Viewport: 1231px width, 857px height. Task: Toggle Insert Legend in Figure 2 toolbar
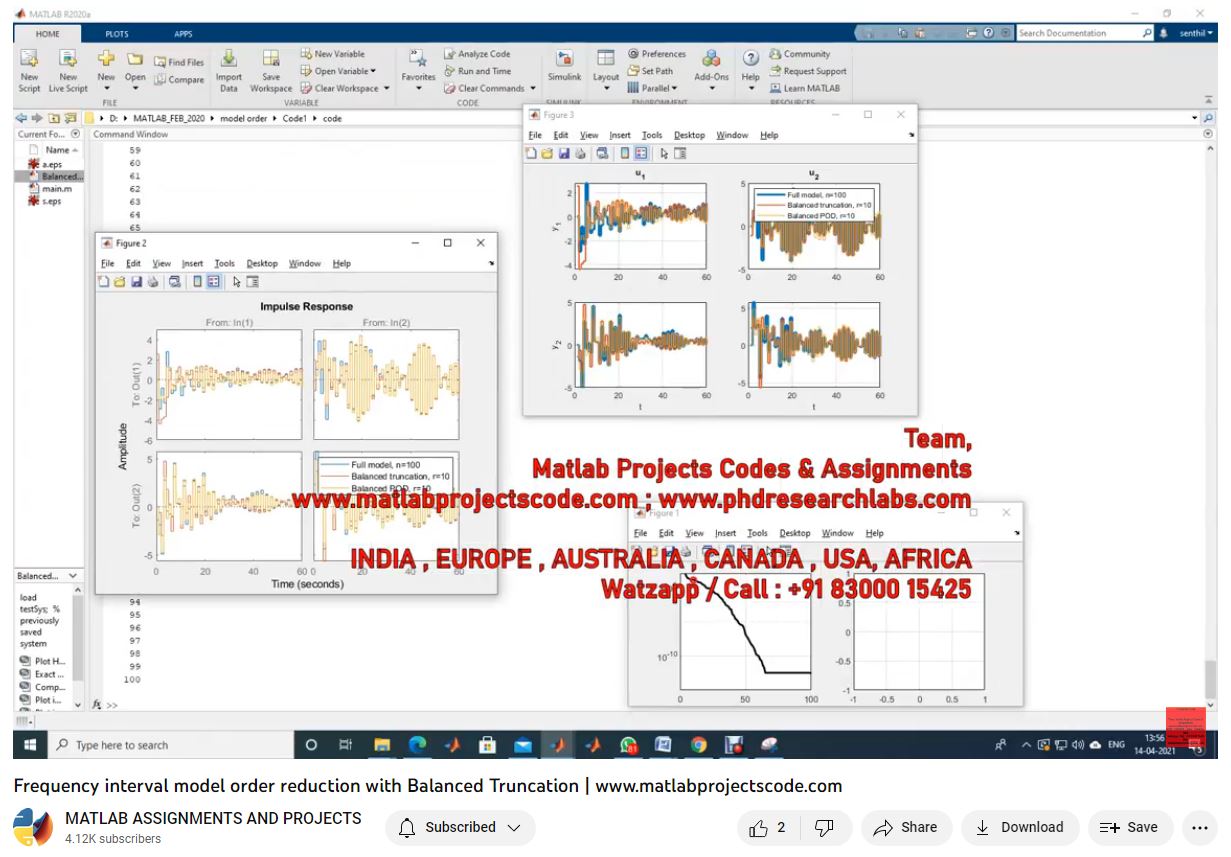pyautogui.click(x=214, y=282)
